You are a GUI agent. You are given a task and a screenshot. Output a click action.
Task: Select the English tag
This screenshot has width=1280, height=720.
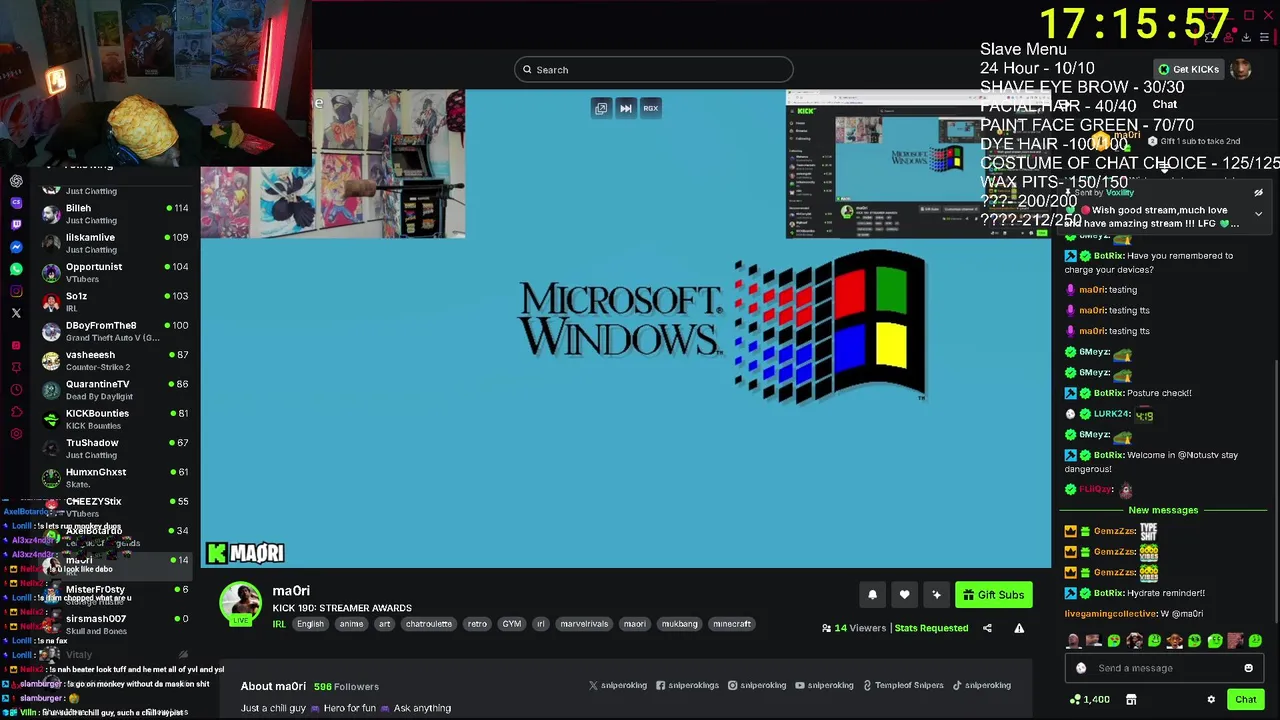(310, 624)
